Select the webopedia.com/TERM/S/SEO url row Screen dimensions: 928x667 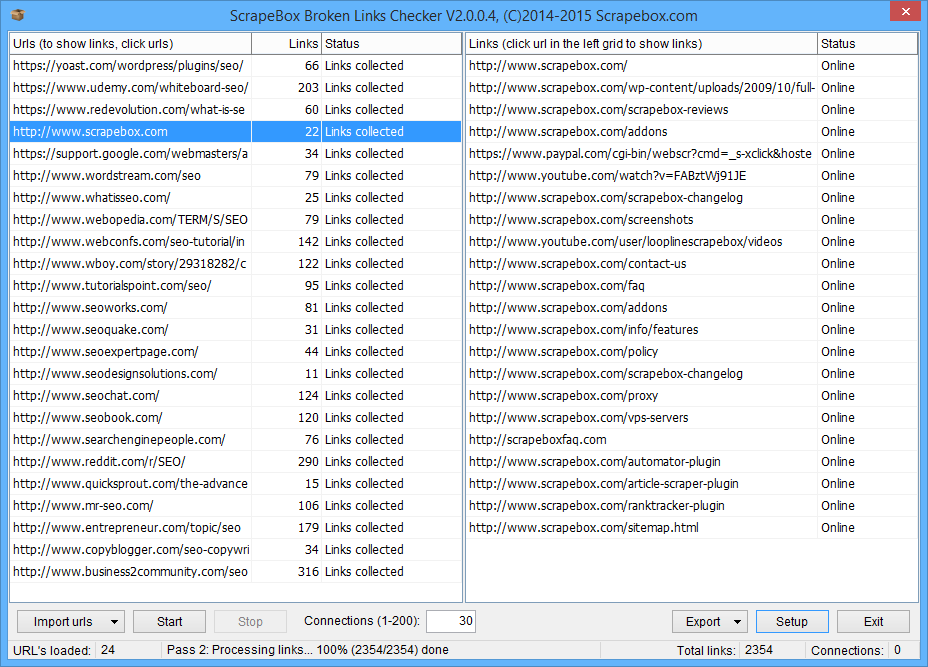pyautogui.click(x=235, y=220)
